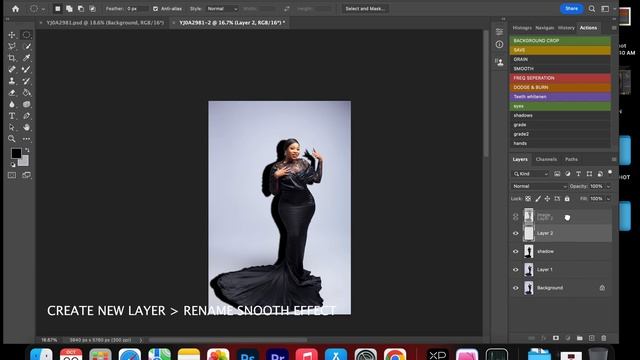Open the tool preset picker arrow

[43, 9]
